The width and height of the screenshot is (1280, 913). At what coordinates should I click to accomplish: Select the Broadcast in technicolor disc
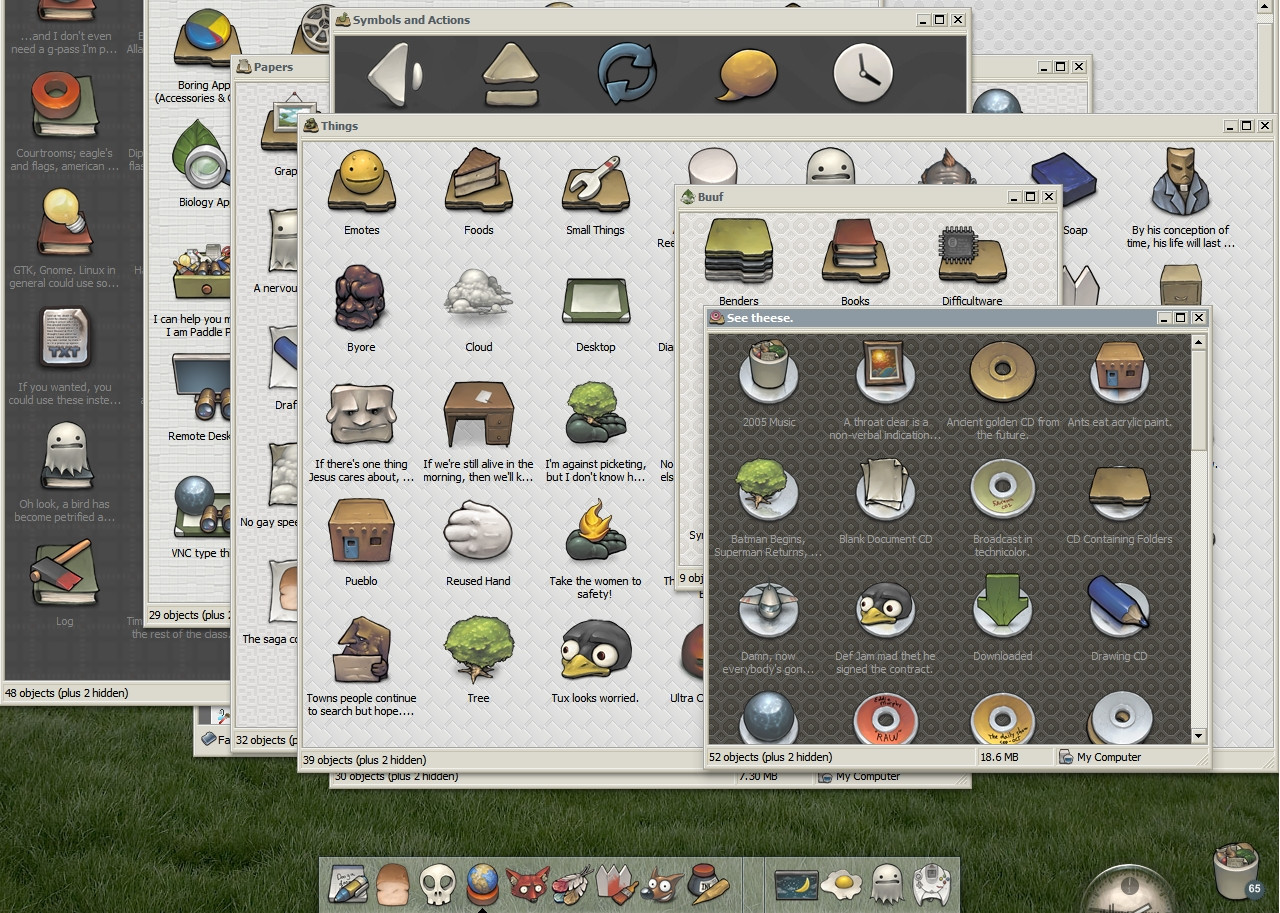[x=1002, y=490]
